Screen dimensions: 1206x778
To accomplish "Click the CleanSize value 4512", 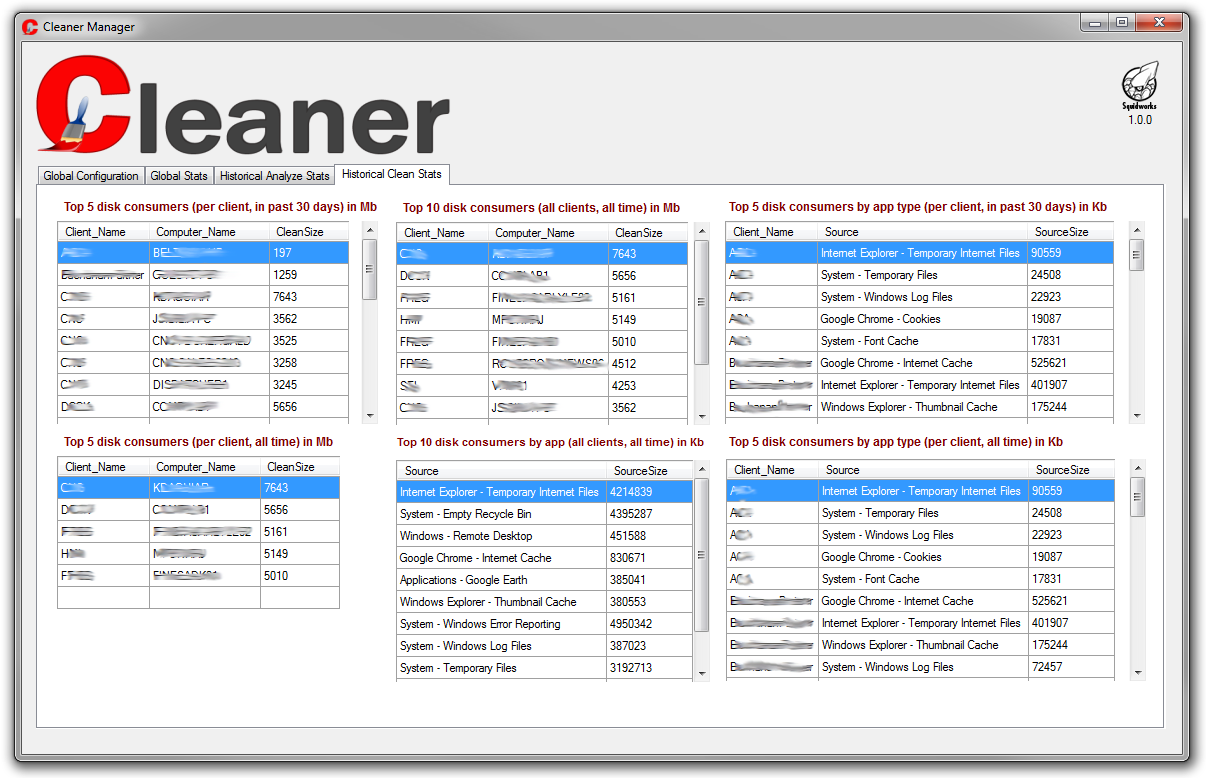I will (648, 364).
